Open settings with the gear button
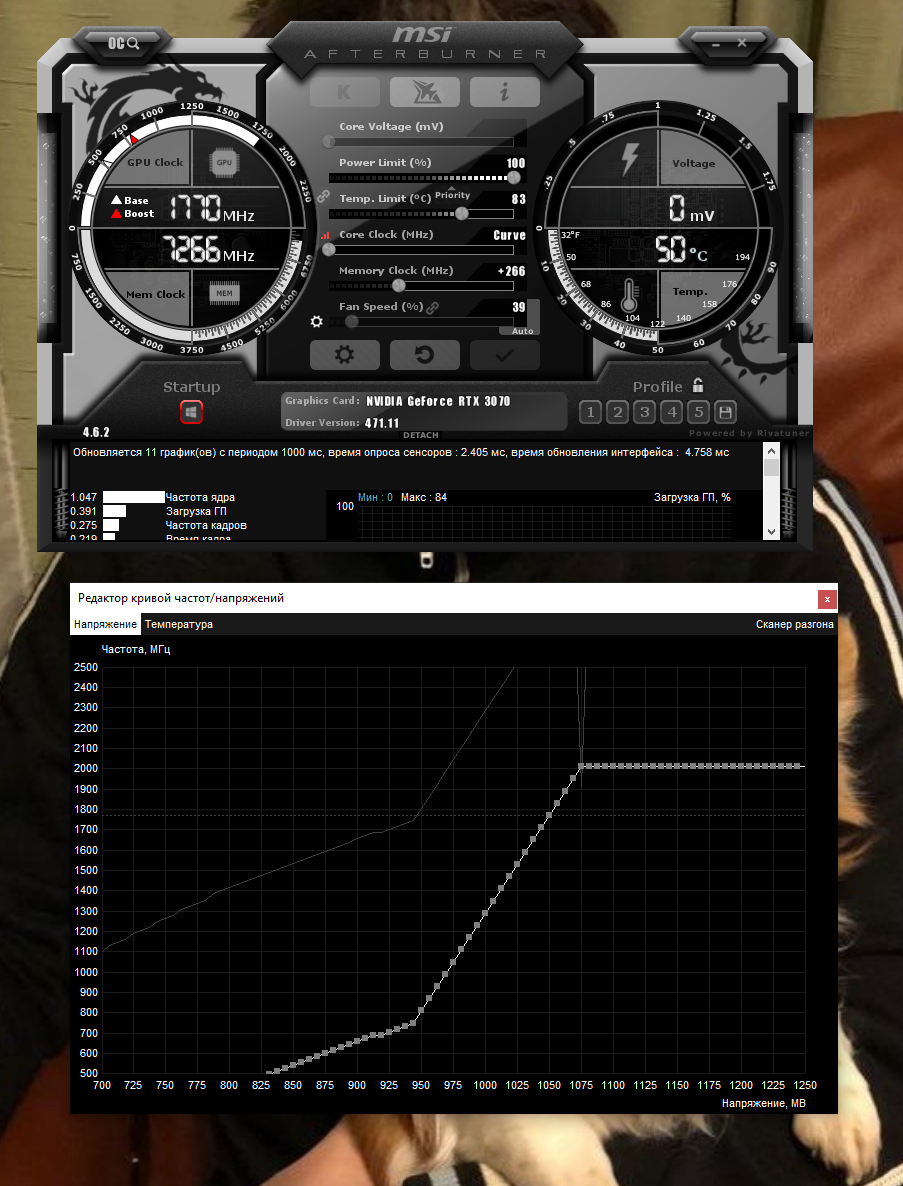Image resolution: width=903 pixels, height=1186 pixels. (x=344, y=355)
